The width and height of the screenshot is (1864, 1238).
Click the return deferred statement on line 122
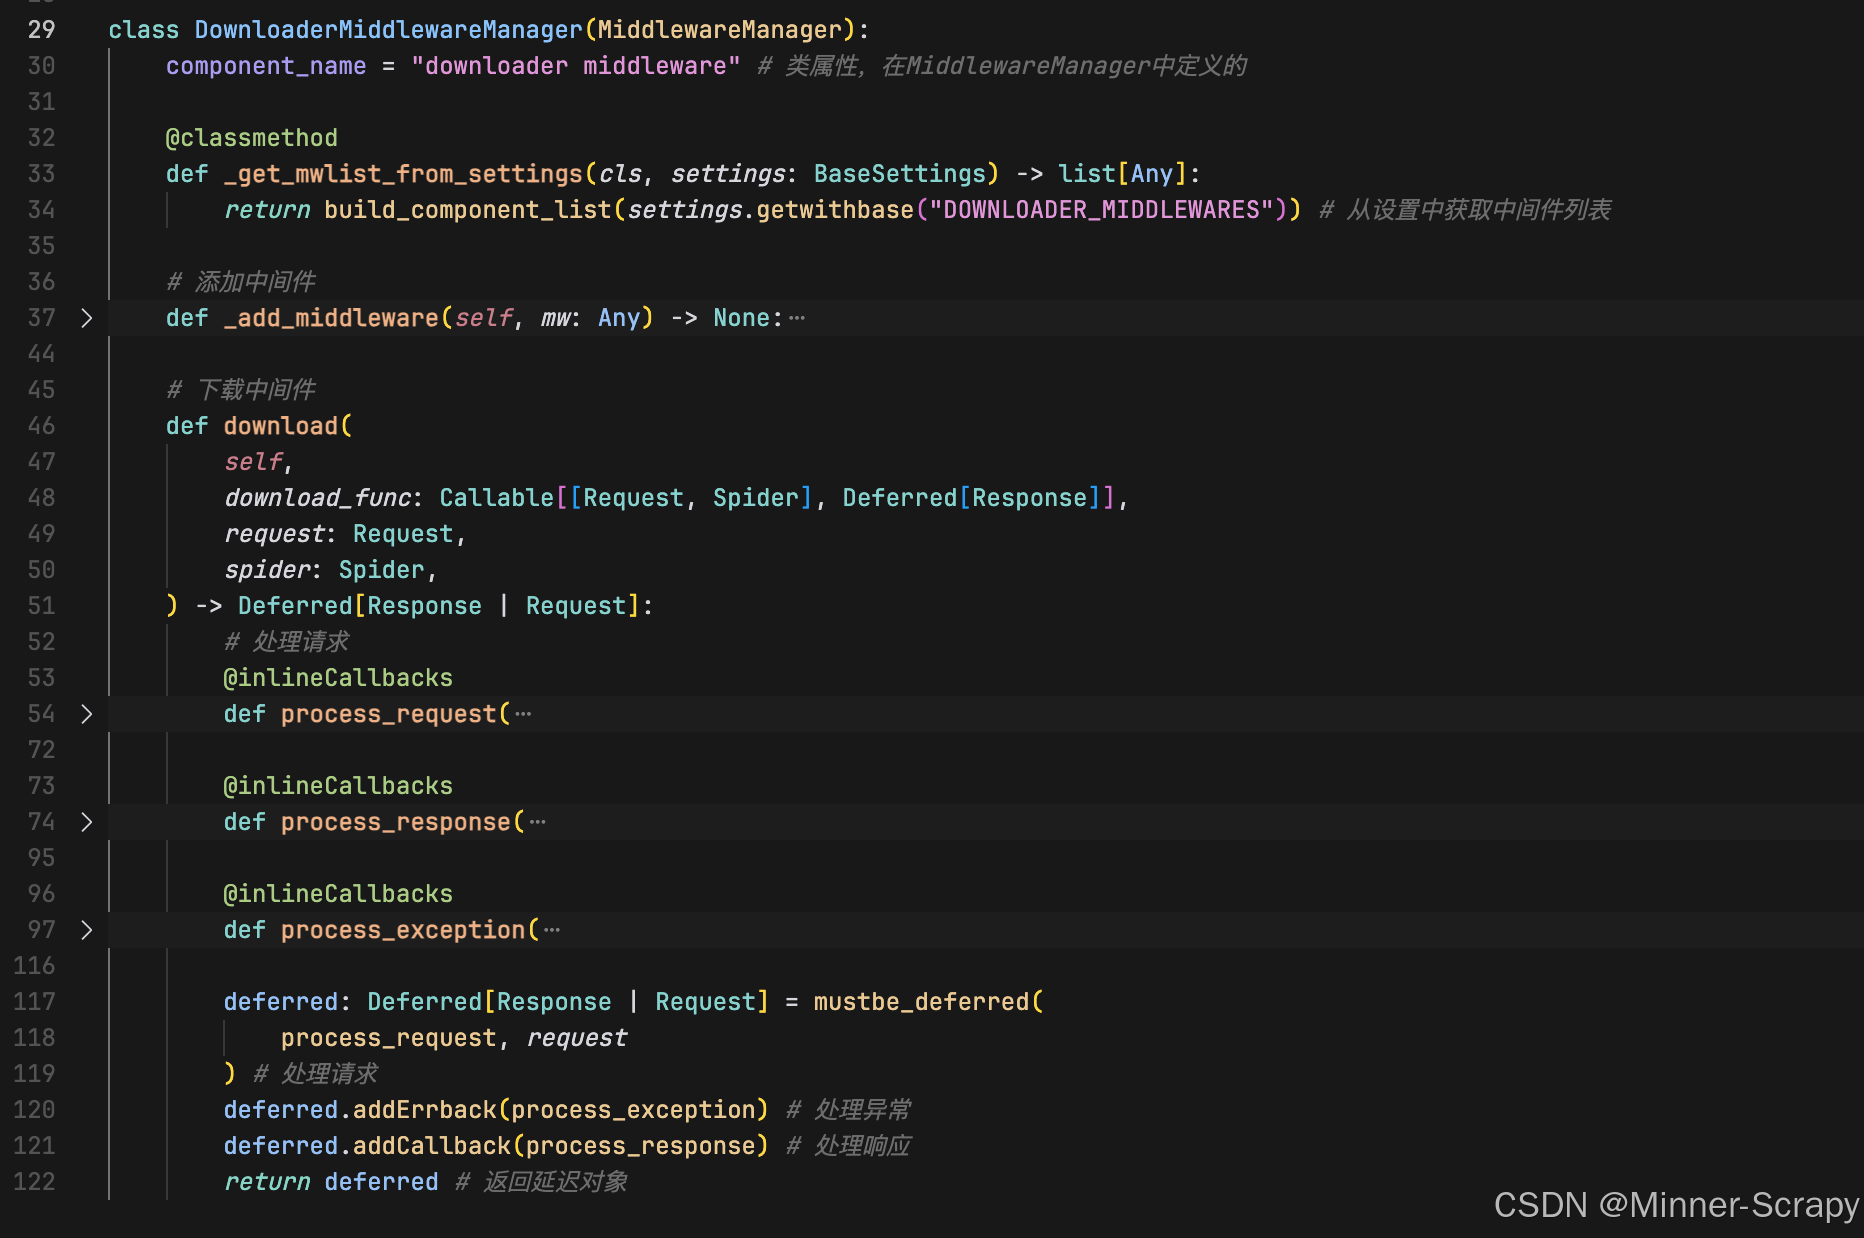(331, 1182)
